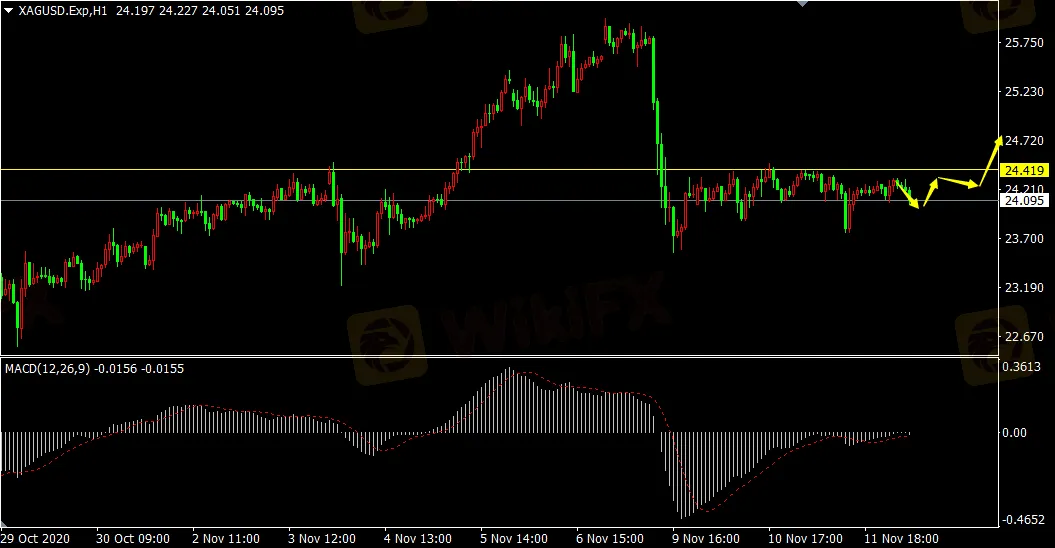Screen dimensions: 1055x548
Task: Click the current price label 24.095
Action: pos(1023,201)
